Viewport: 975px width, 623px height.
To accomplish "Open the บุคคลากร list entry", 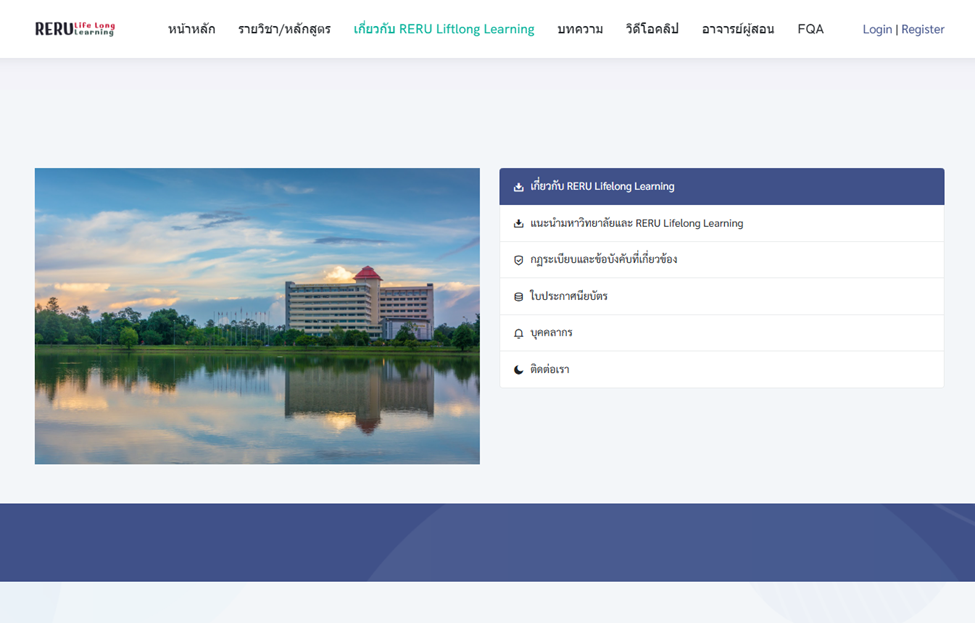I will 722,333.
